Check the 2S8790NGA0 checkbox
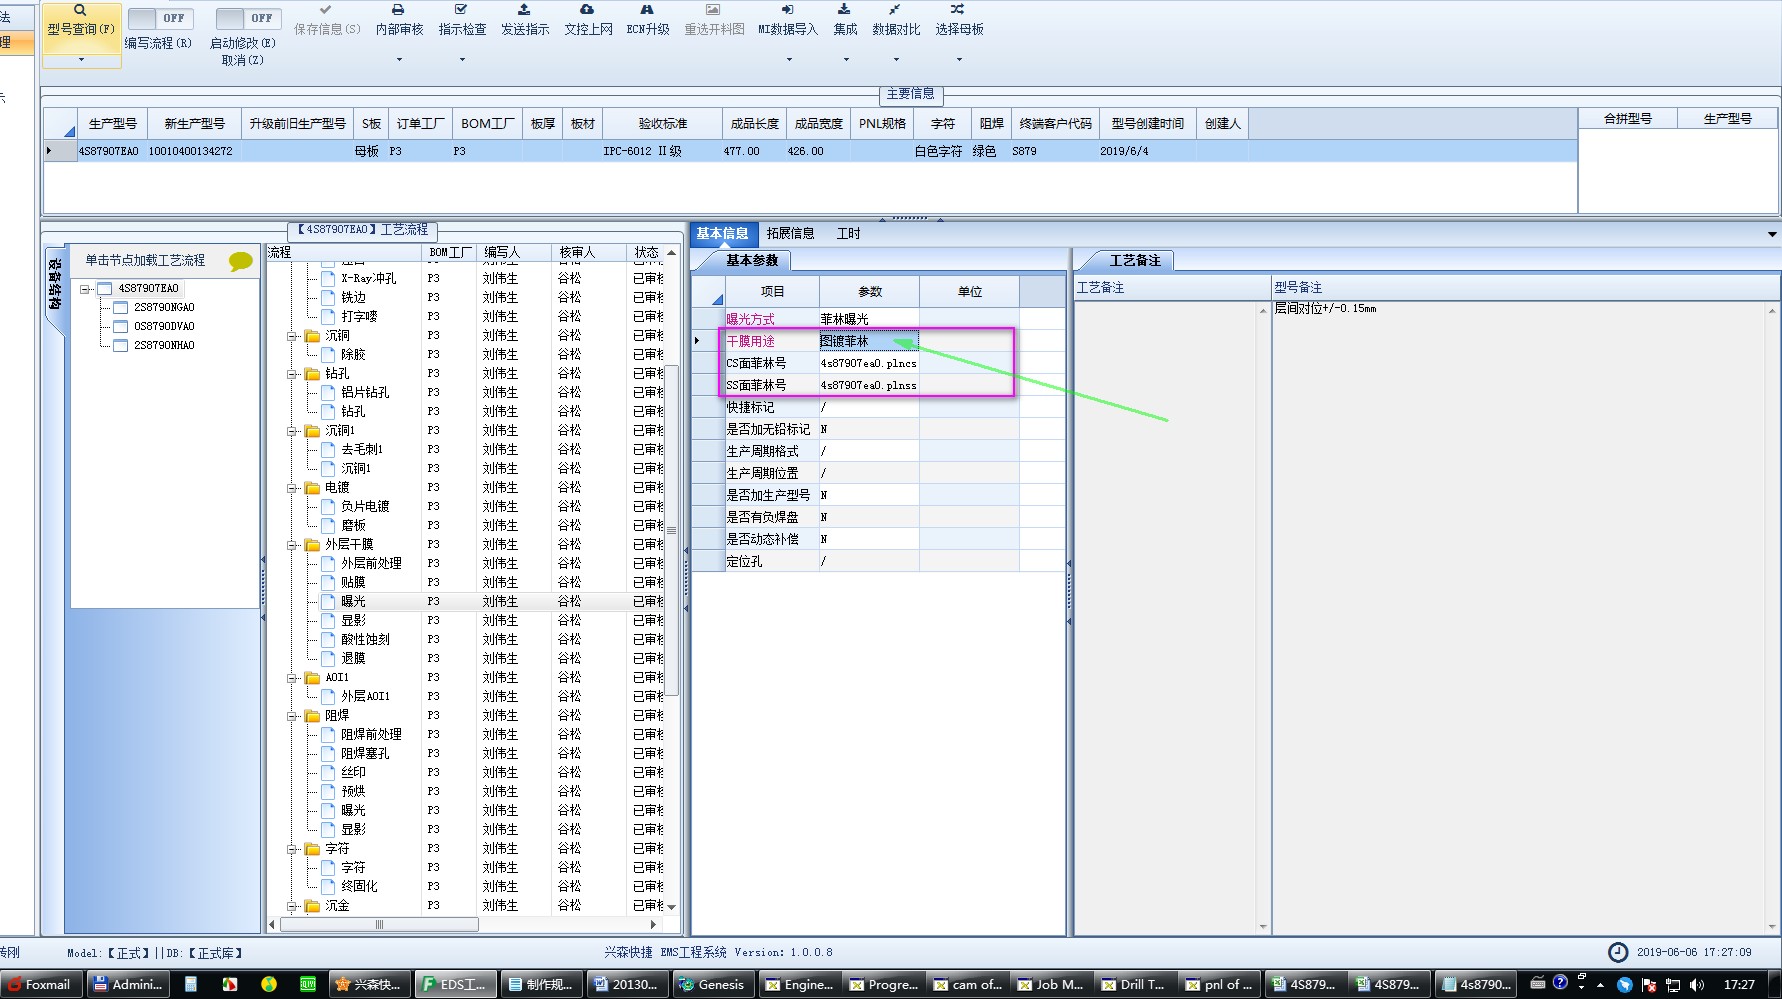This screenshot has width=1782, height=999. click(x=120, y=308)
